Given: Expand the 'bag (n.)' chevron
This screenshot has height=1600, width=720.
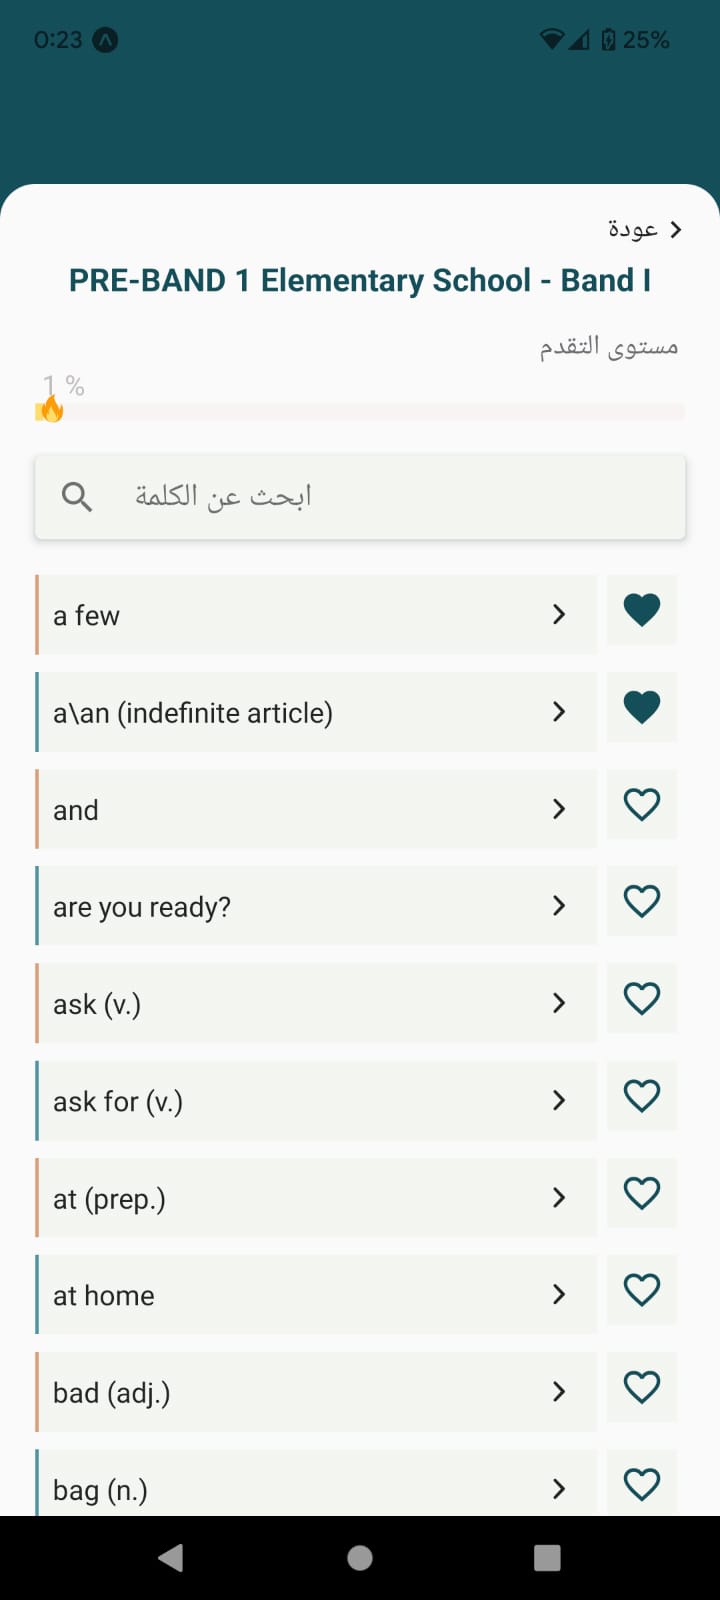Looking at the screenshot, I should (x=559, y=1488).
